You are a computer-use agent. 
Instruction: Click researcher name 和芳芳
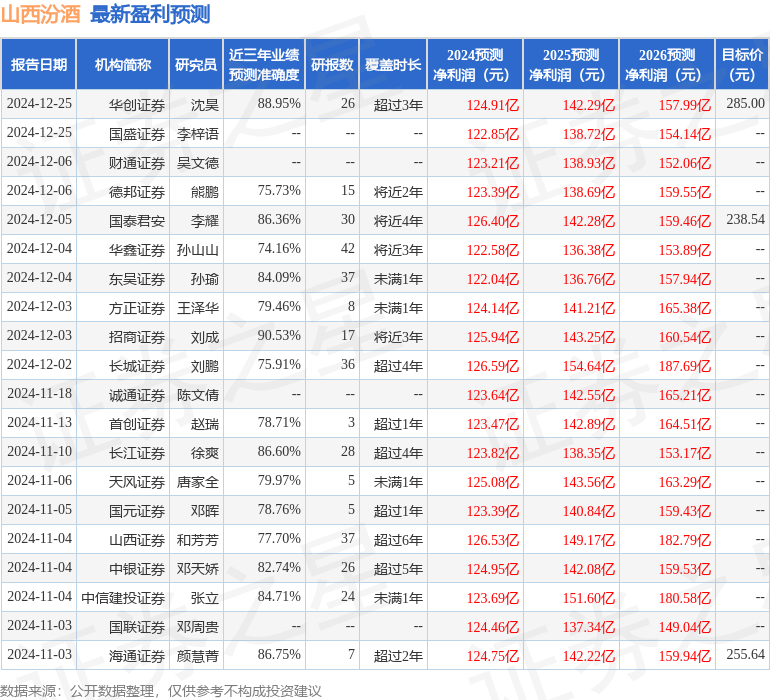tap(198, 540)
